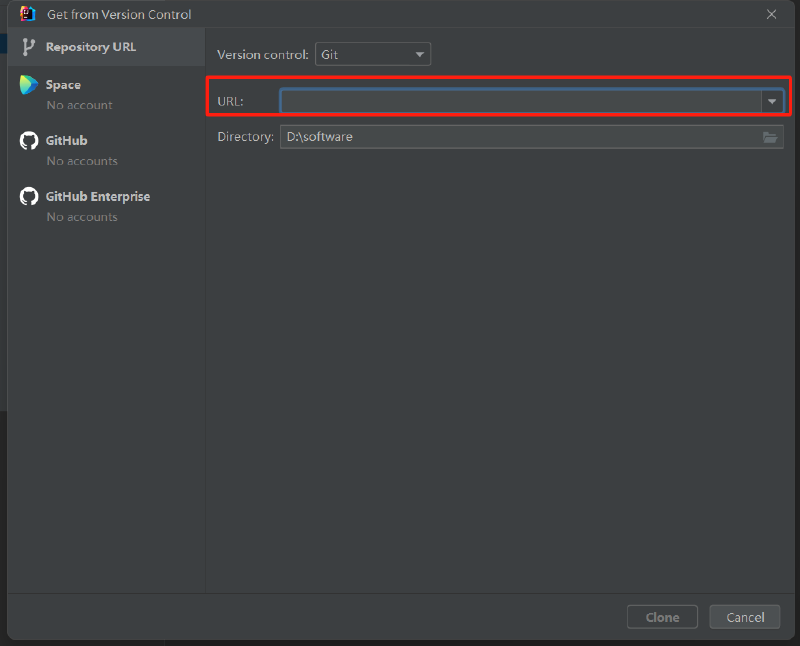Image resolution: width=800 pixels, height=646 pixels.
Task: Click the Repository URL branch icon
Action: click(29, 47)
